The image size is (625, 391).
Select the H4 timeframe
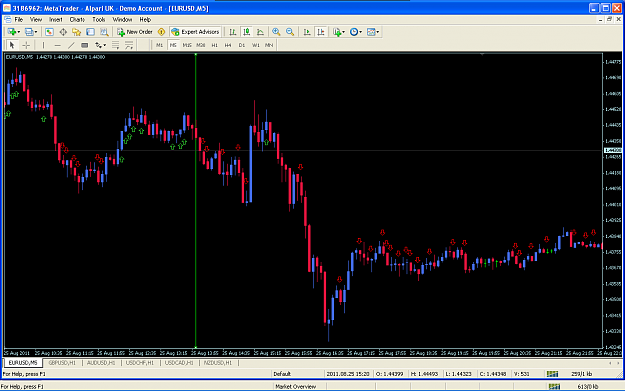pos(228,45)
